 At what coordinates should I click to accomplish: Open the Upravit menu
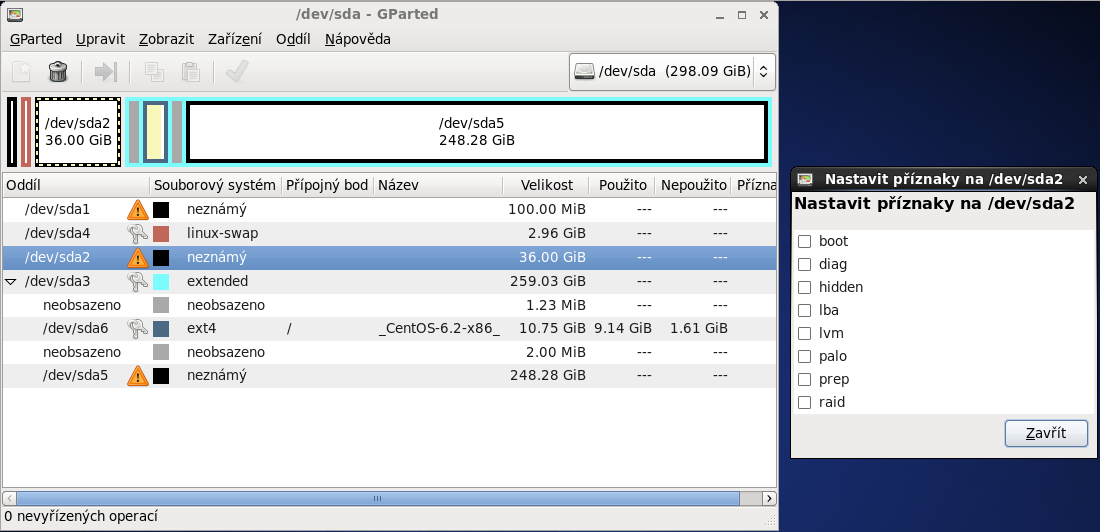[x=100, y=39]
